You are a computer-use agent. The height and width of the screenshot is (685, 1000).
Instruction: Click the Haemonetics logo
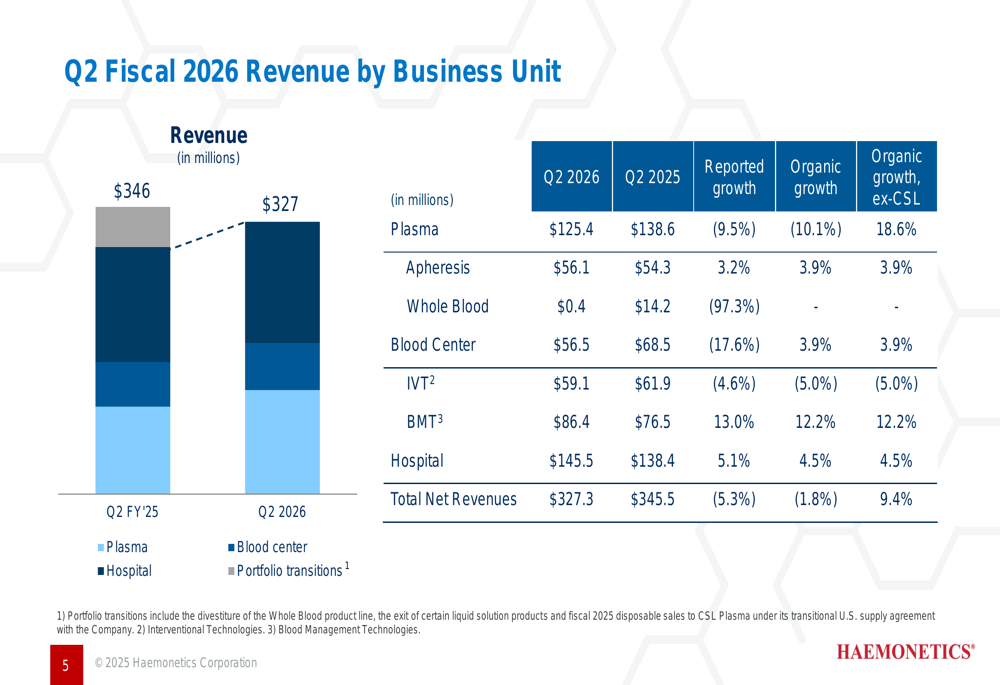(x=905, y=653)
